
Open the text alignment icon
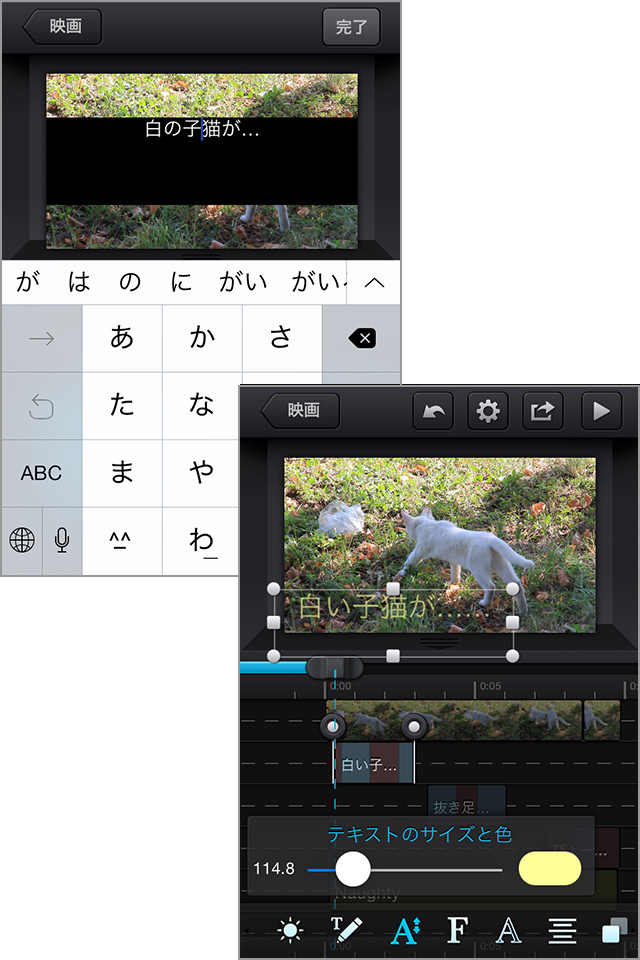point(563,931)
